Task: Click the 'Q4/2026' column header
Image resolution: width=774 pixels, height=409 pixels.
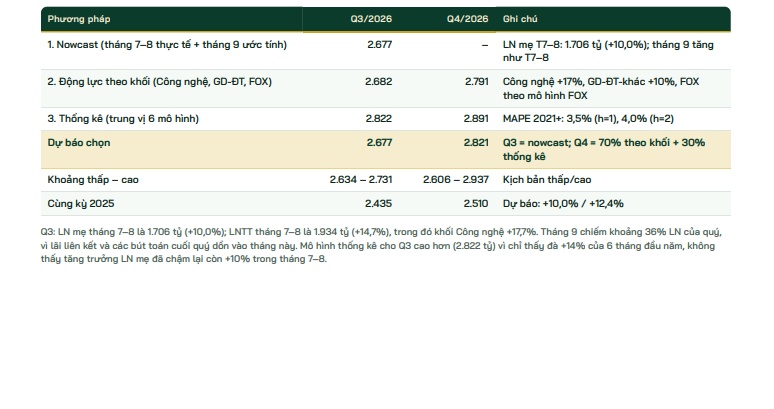Action: point(467,19)
